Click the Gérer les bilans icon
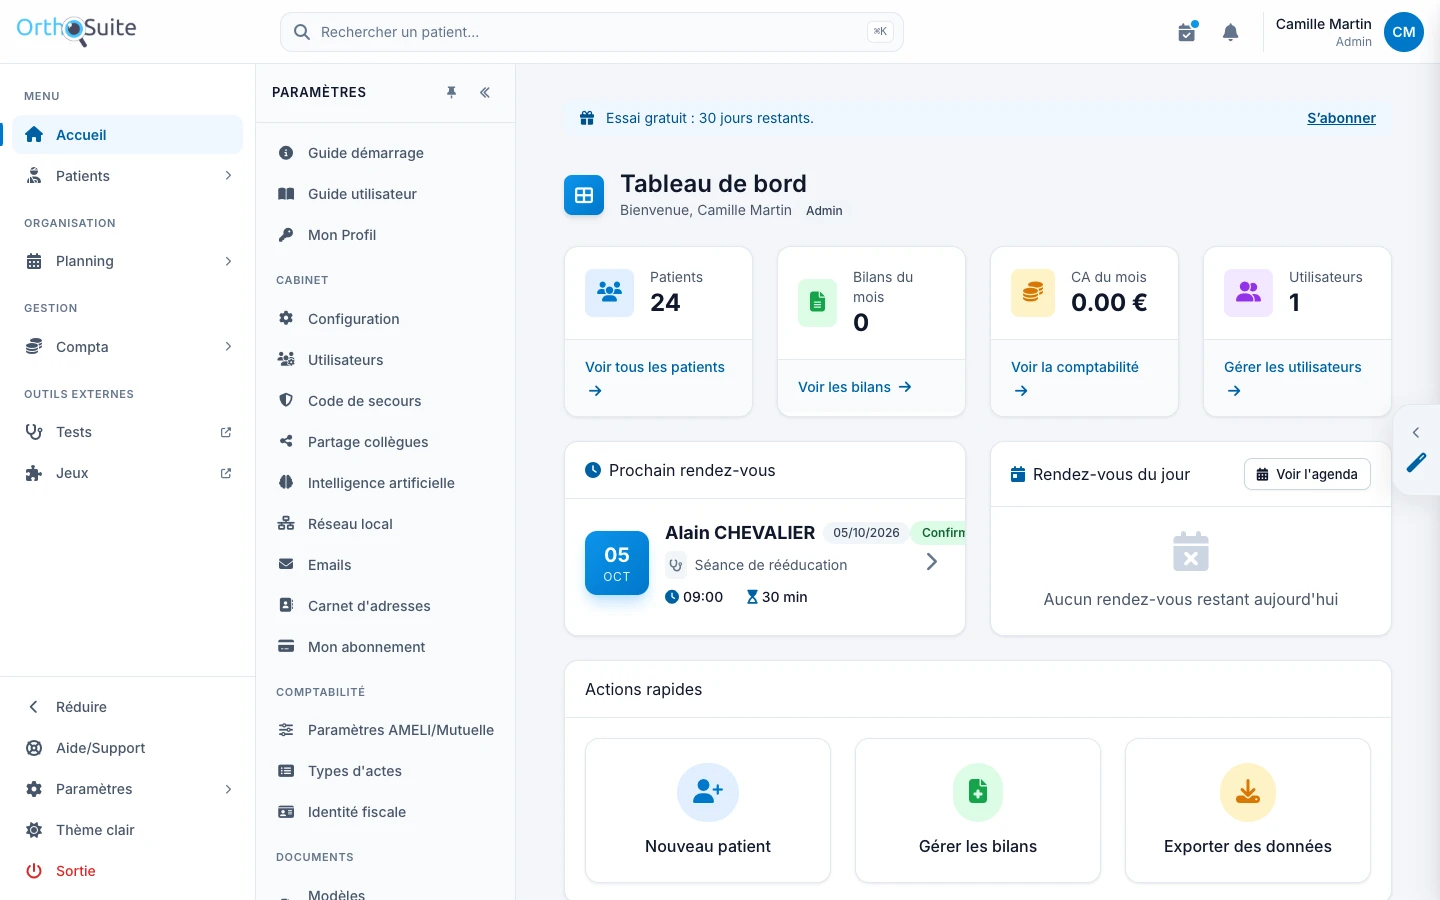 click(978, 792)
